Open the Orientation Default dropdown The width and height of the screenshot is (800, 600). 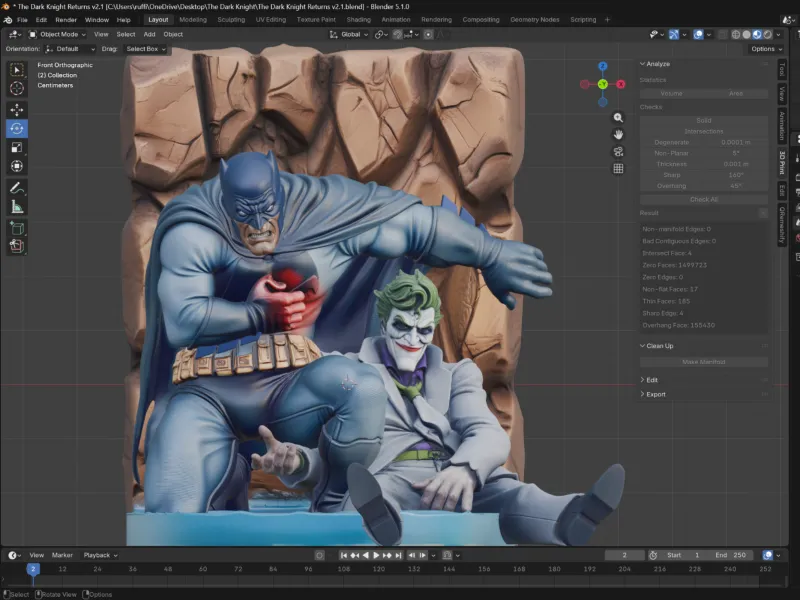70,49
